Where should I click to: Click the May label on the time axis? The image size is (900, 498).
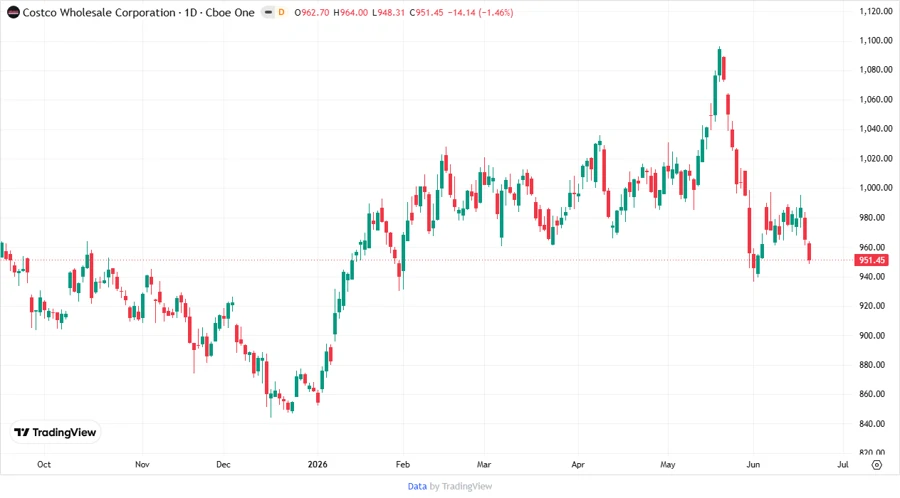[668, 464]
